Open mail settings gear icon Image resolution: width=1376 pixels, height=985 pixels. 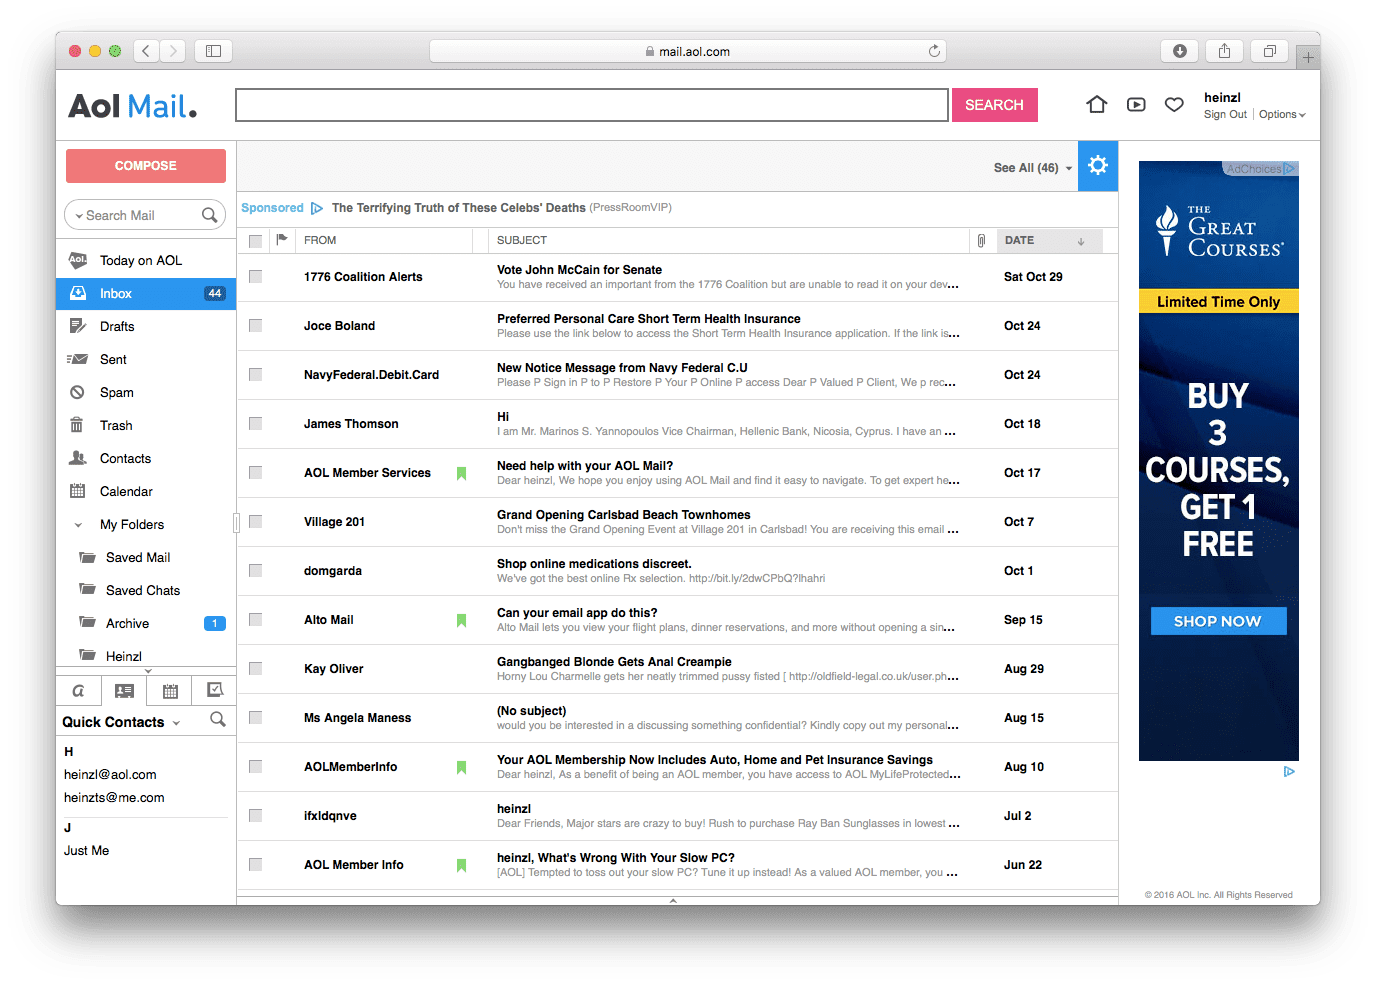pos(1098,166)
